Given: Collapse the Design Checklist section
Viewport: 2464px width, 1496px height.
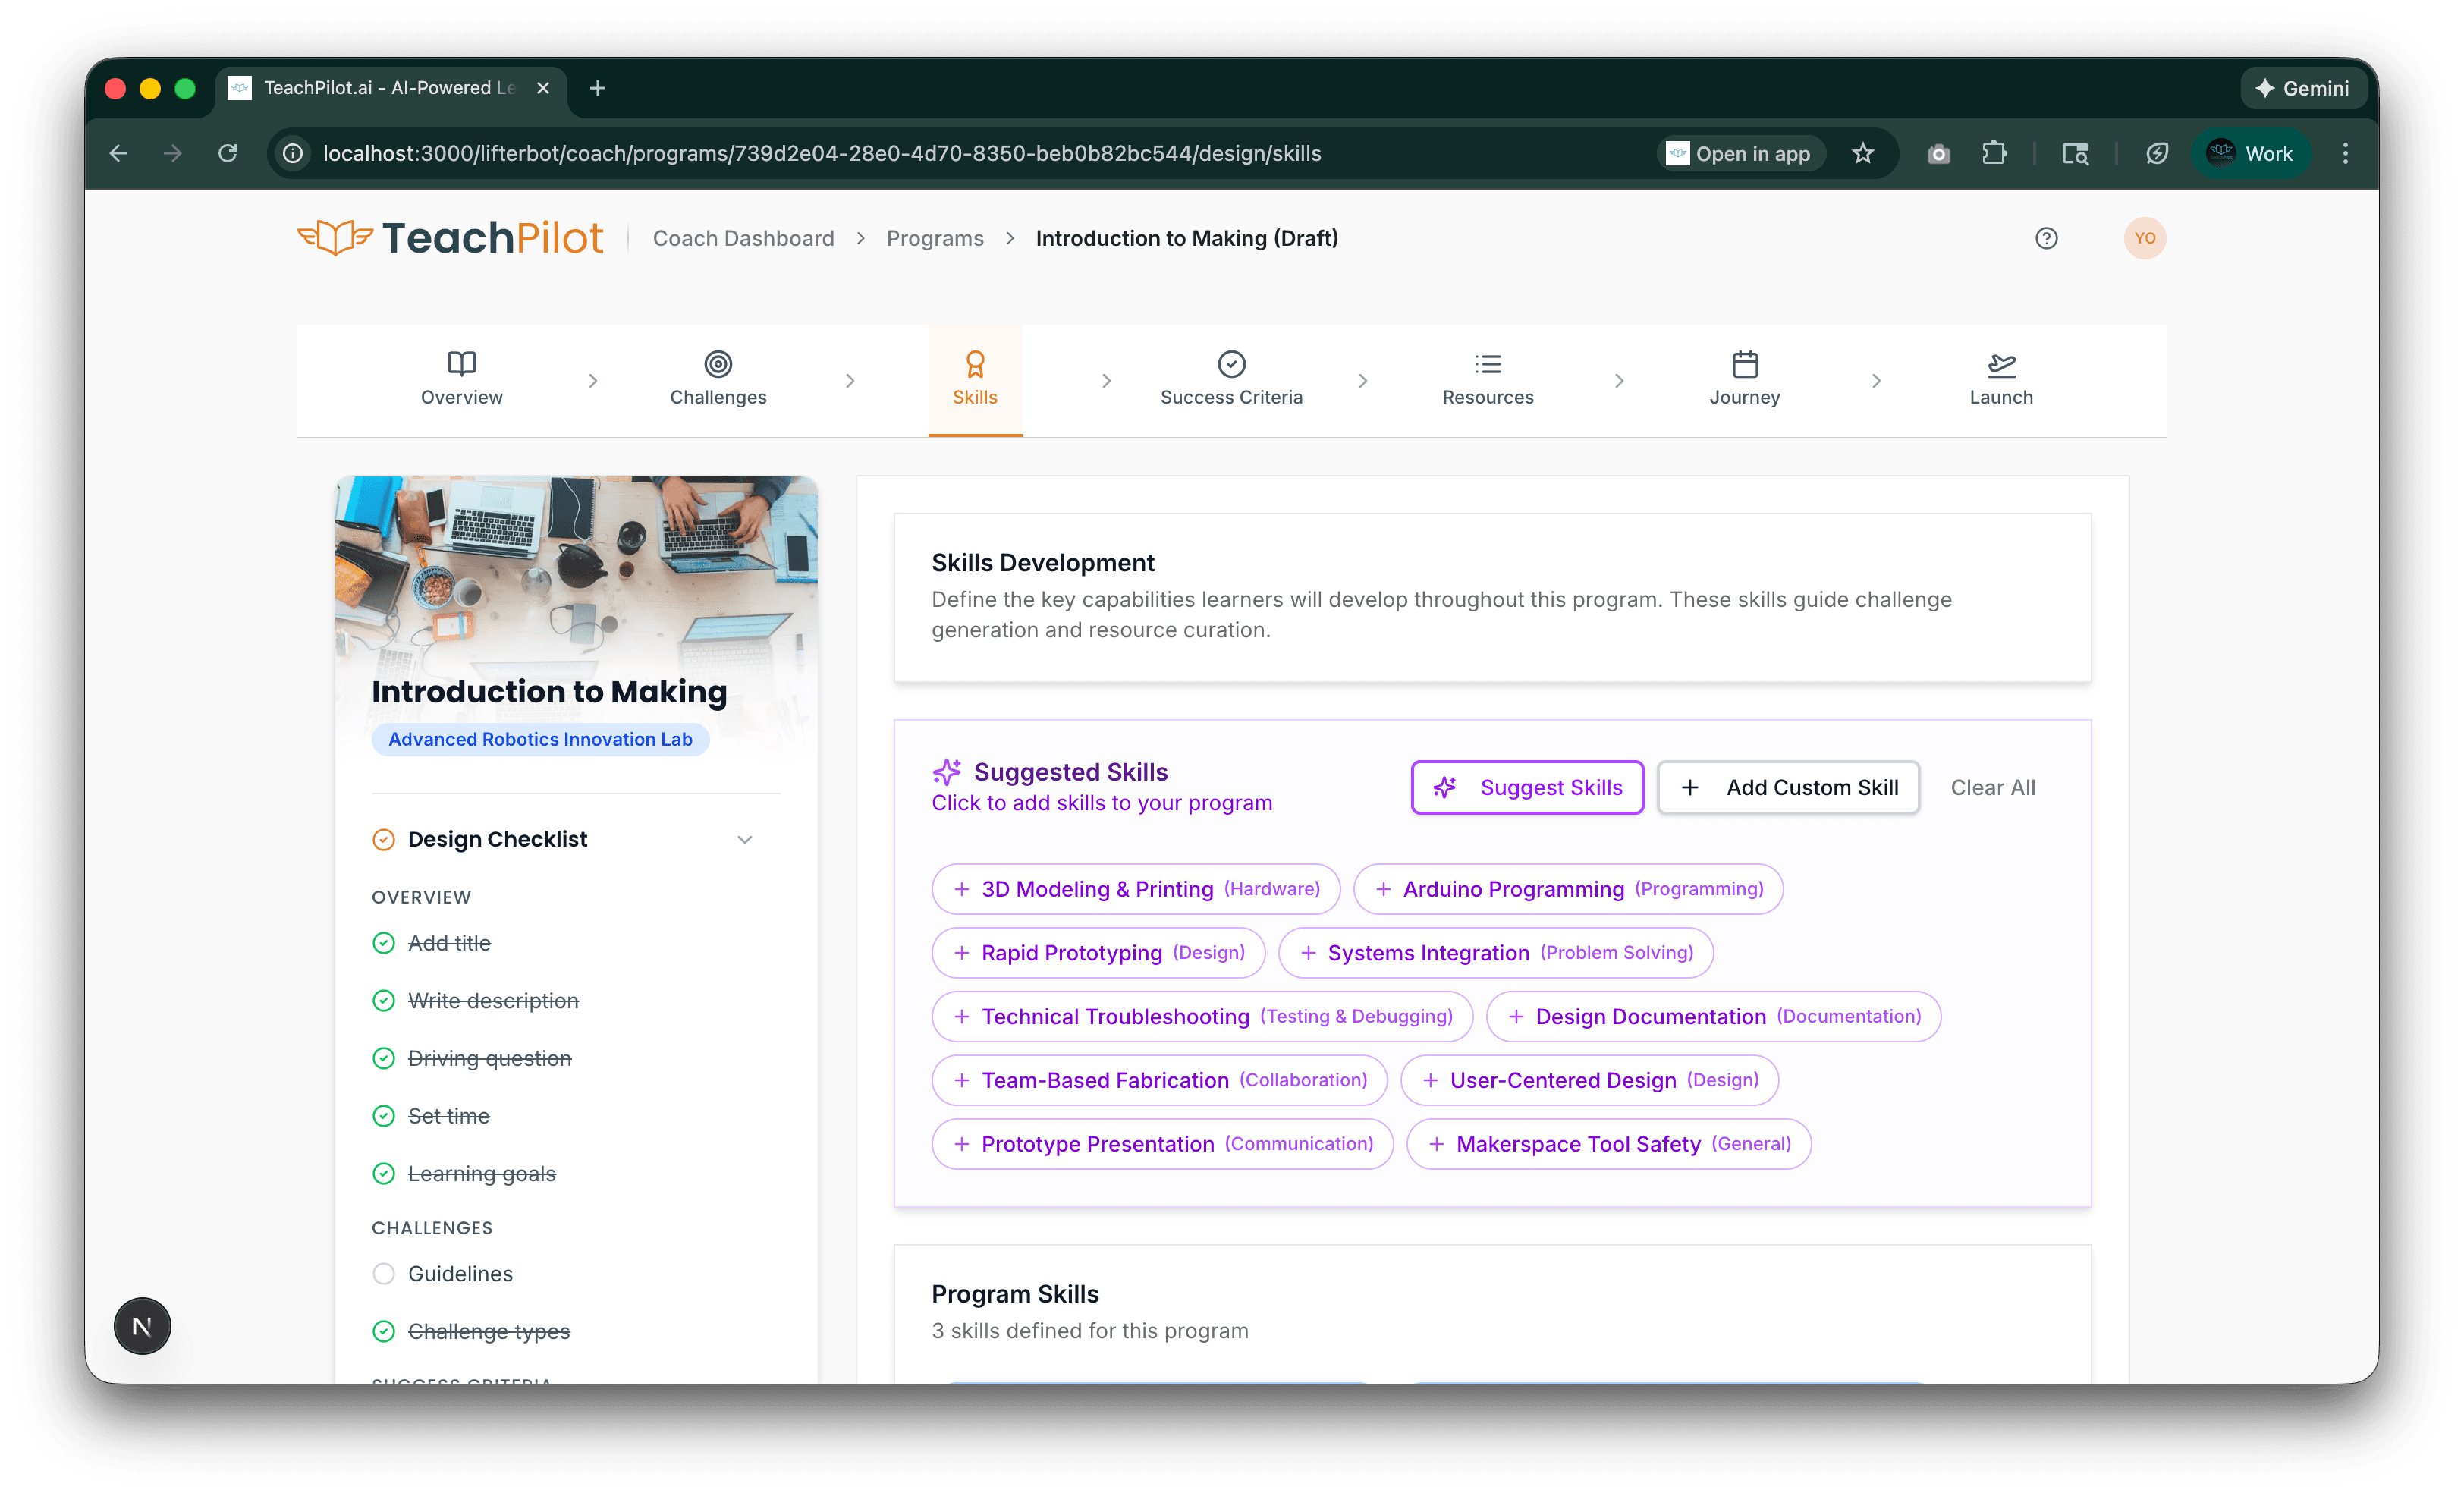Looking at the screenshot, I should pos(744,839).
